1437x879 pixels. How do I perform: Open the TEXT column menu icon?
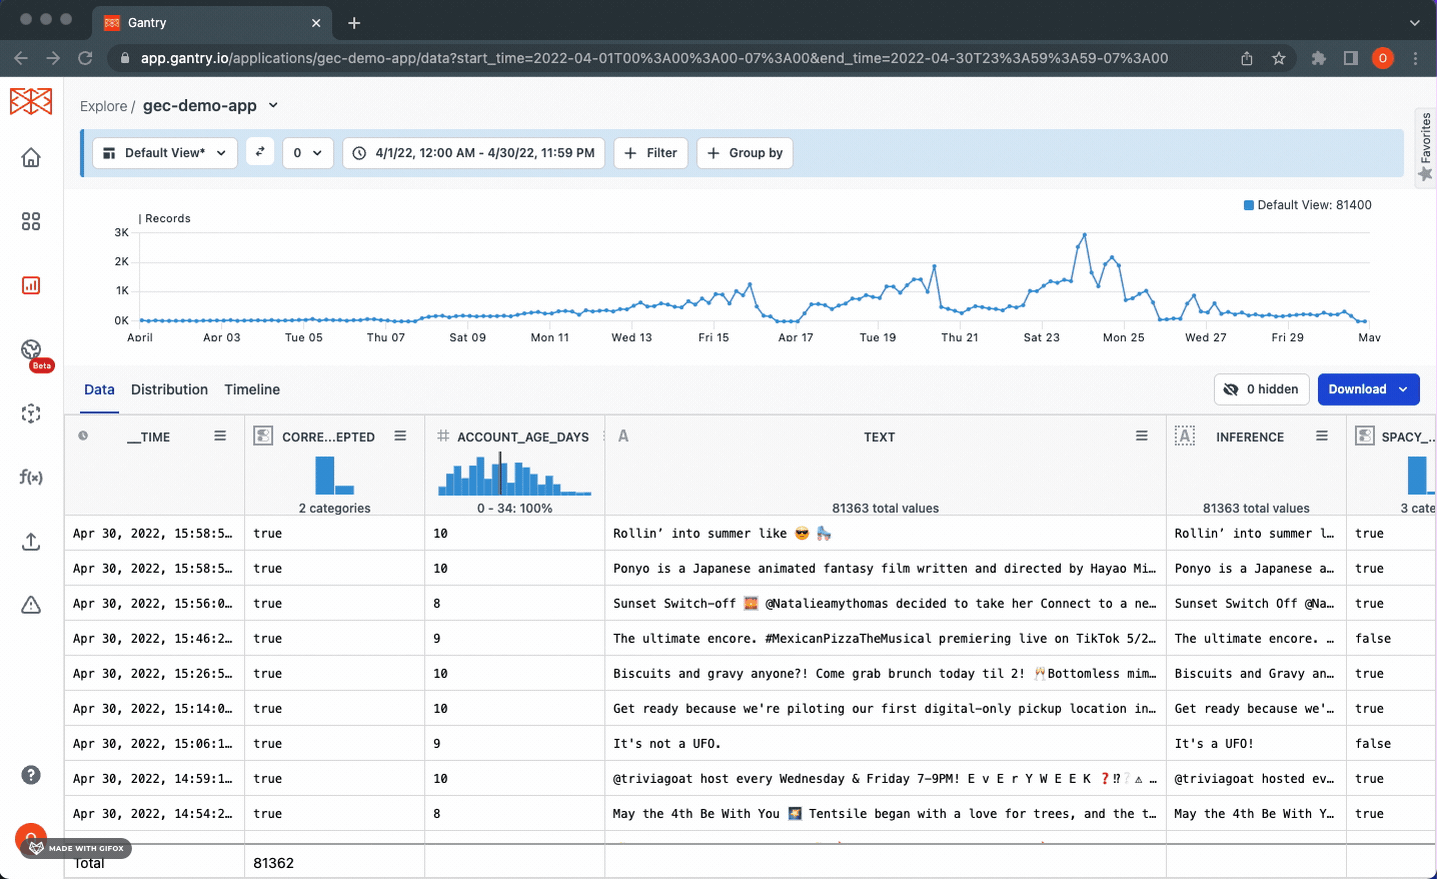click(x=1141, y=436)
